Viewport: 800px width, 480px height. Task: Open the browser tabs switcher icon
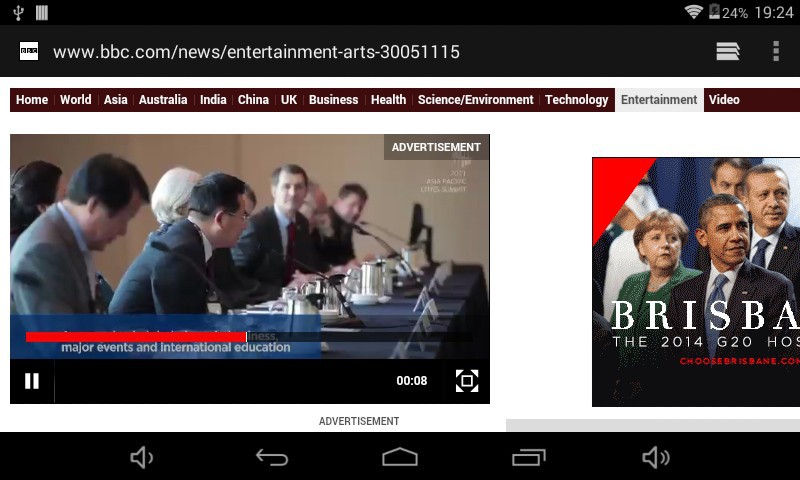pyautogui.click(x=728, y=52)
